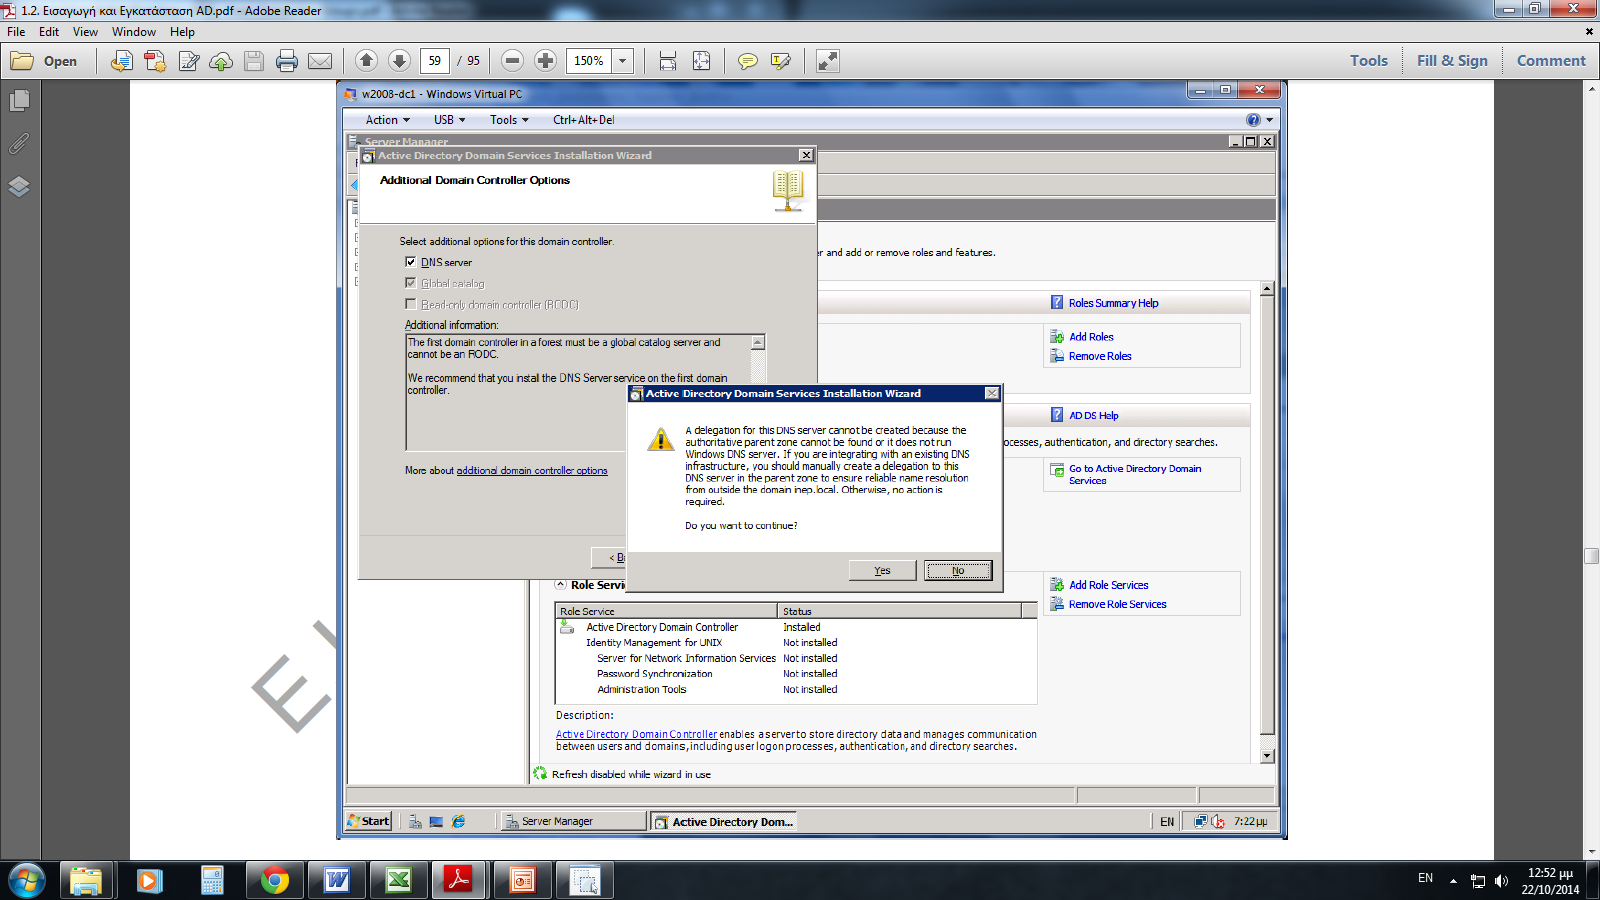Viewport: 1600px width, 900px height.
Task: Click the page number field showing 59
Action: pos(435,61)
